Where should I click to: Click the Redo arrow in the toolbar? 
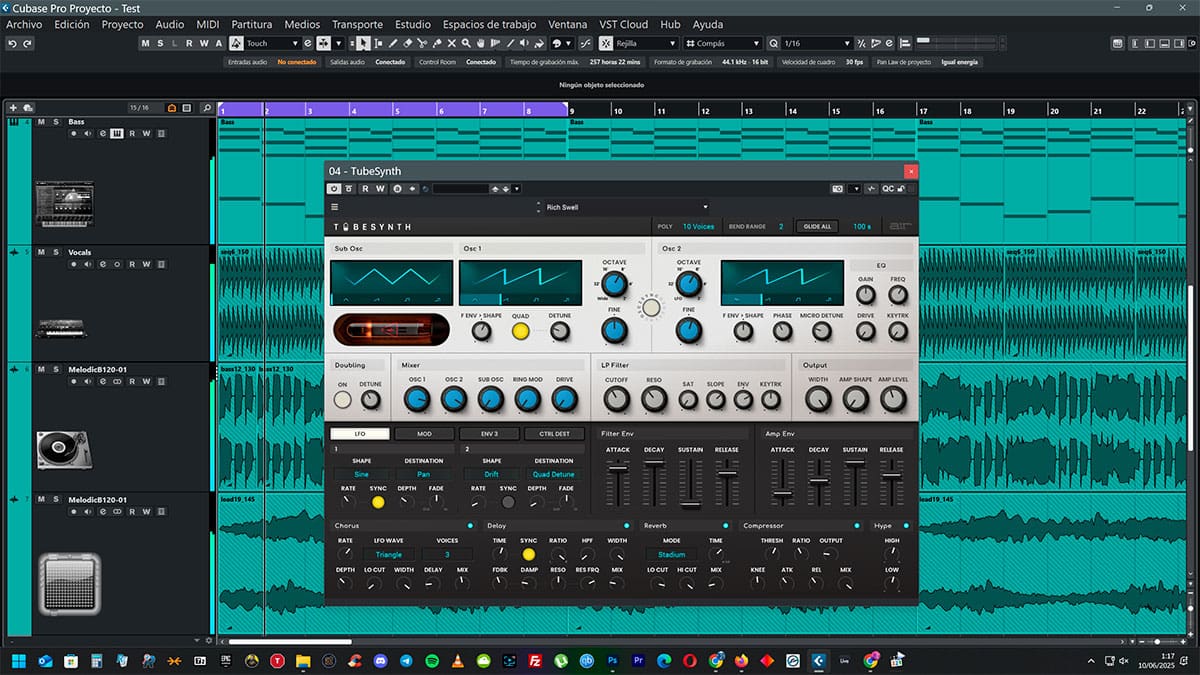click(x=27, y=44)
